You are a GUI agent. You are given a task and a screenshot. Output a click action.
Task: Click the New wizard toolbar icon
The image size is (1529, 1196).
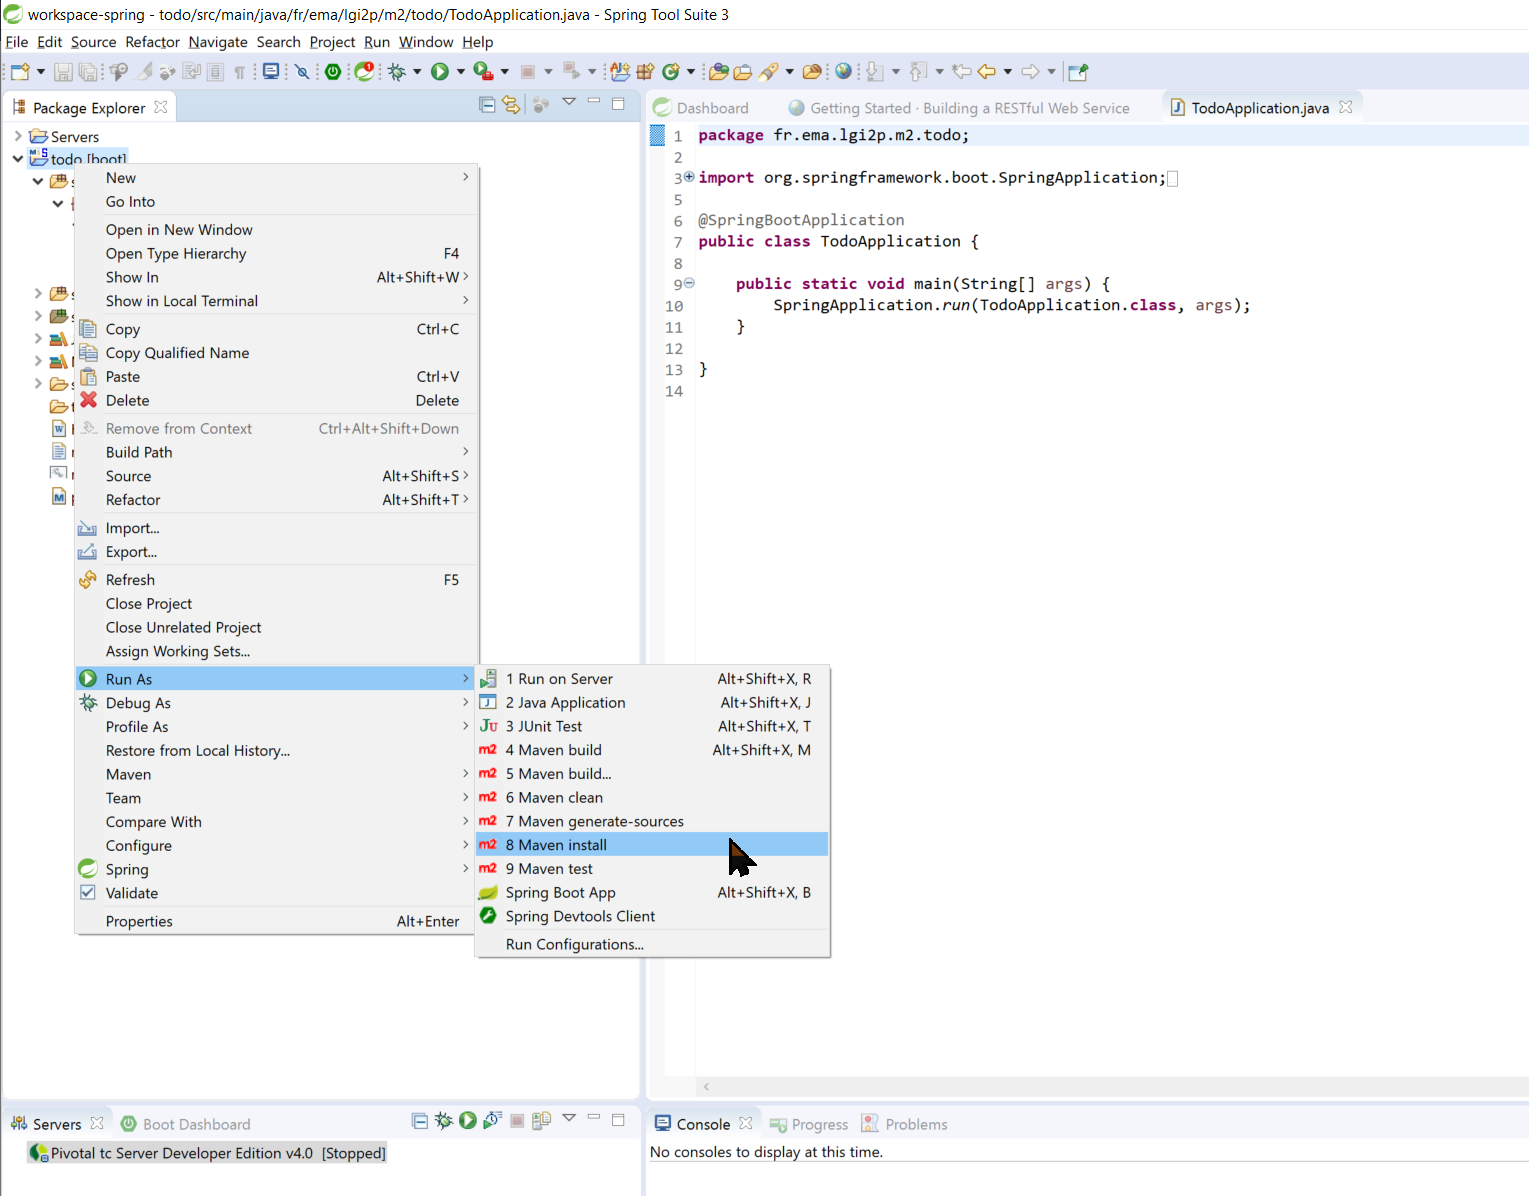[20, 72]
